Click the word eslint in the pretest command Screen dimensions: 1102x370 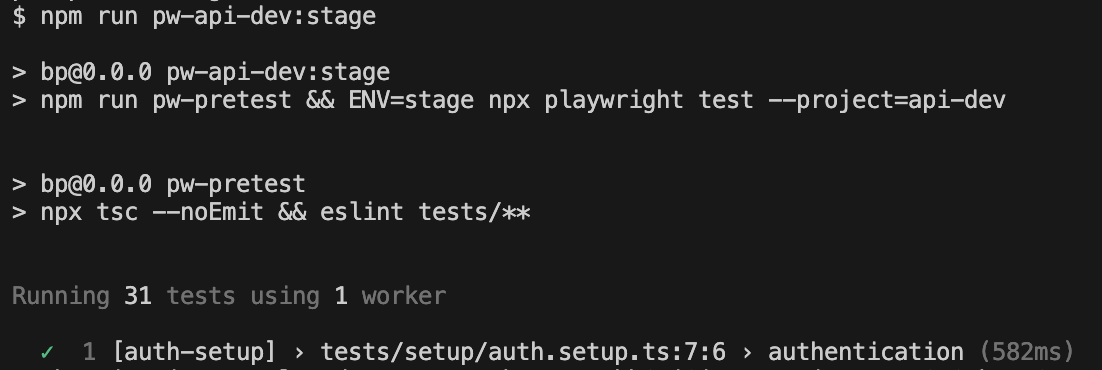(362, 212)
